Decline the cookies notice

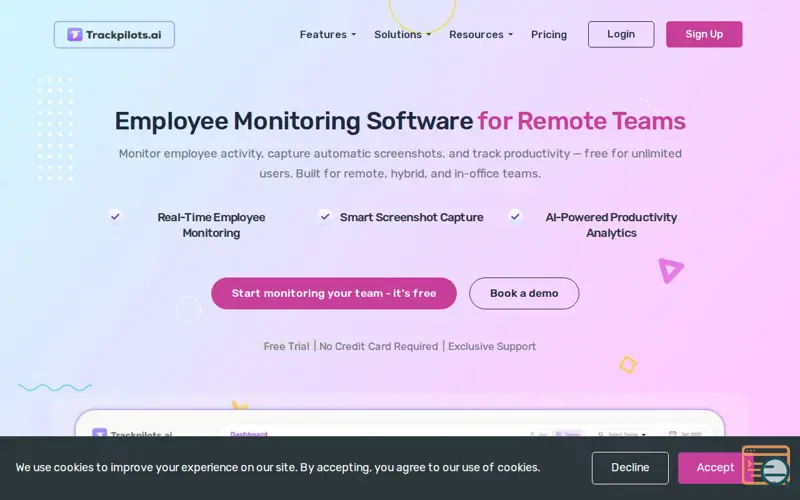630,468
